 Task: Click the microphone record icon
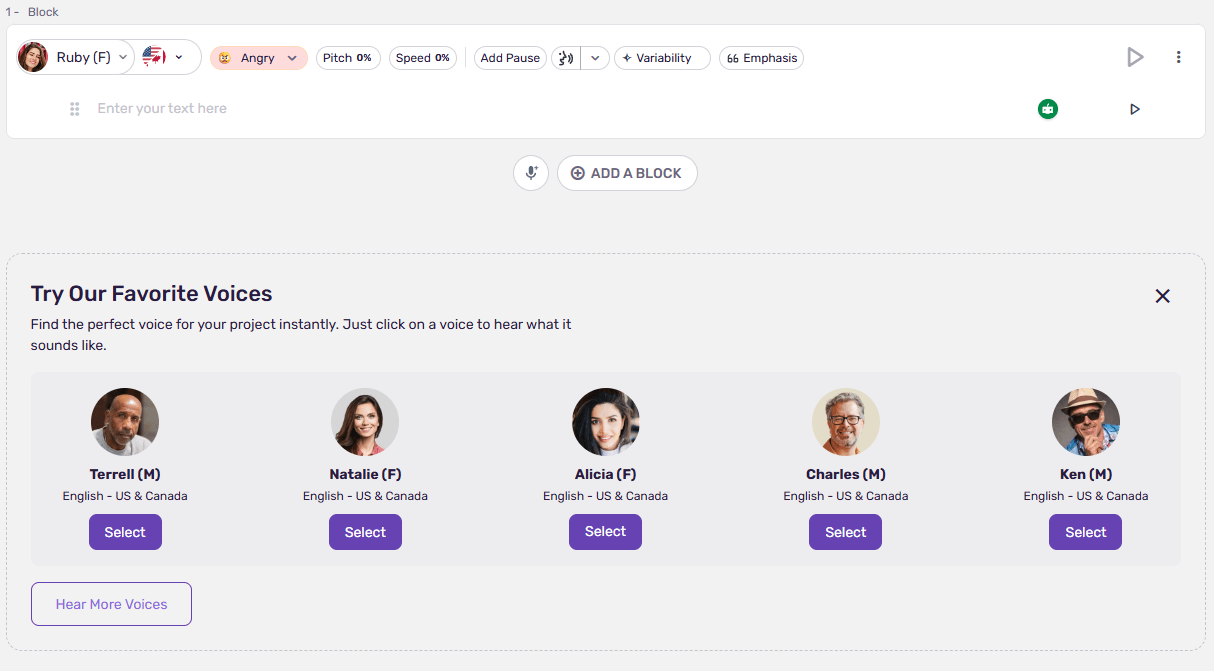[x=531, y=173]
